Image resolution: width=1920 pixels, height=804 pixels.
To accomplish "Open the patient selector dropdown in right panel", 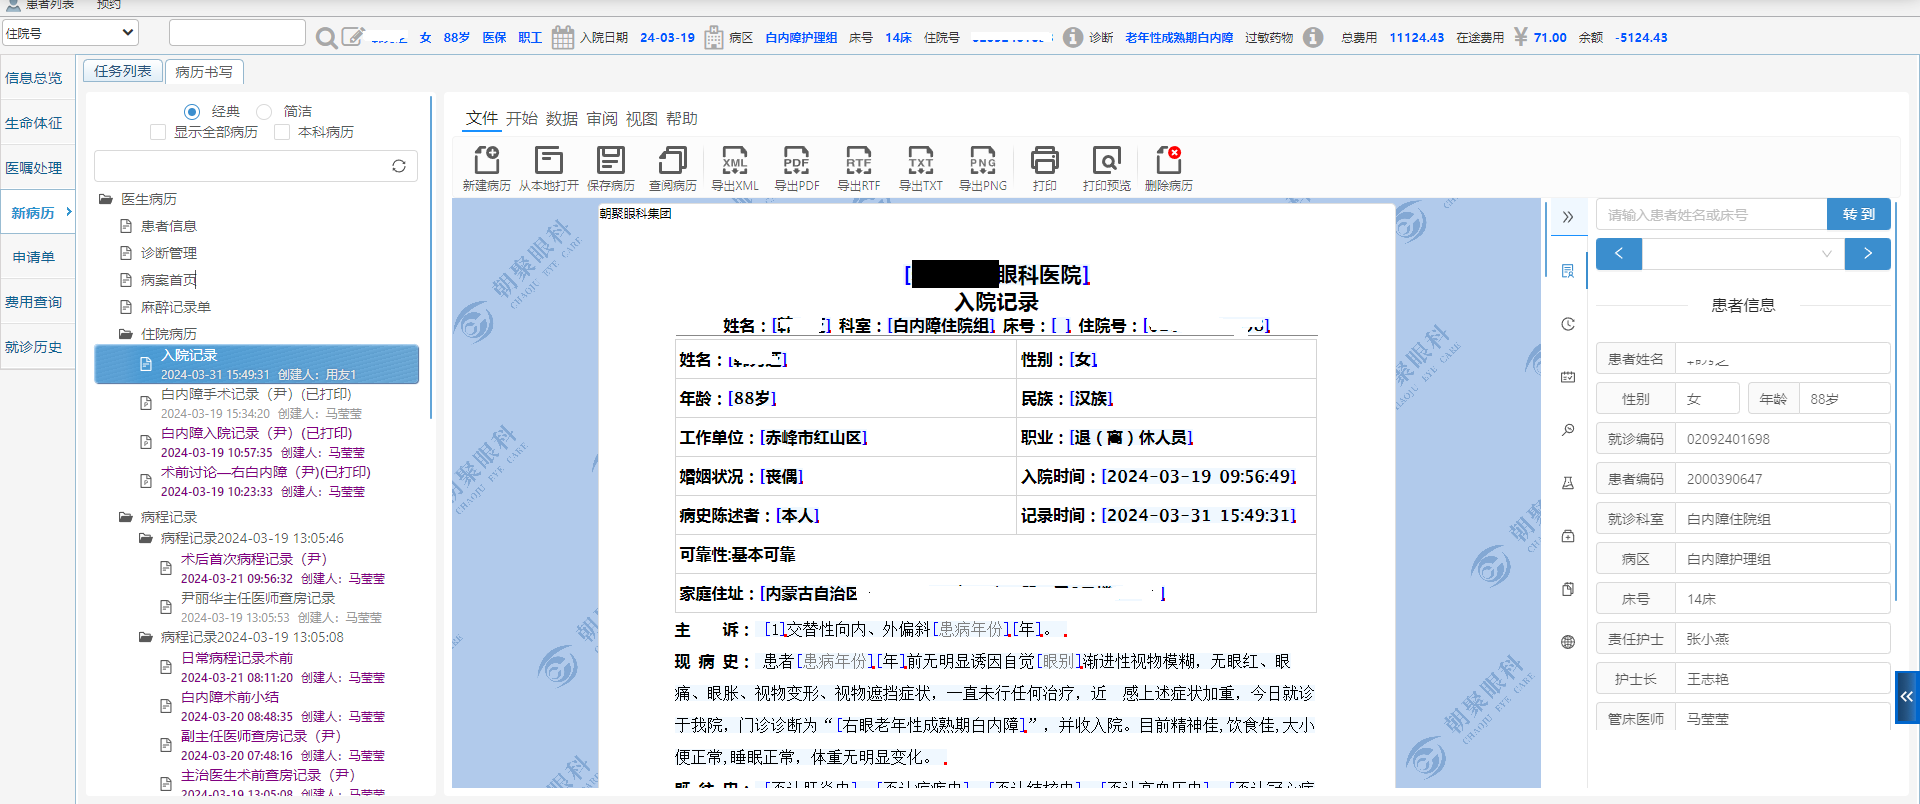I will pos(1743,254).
